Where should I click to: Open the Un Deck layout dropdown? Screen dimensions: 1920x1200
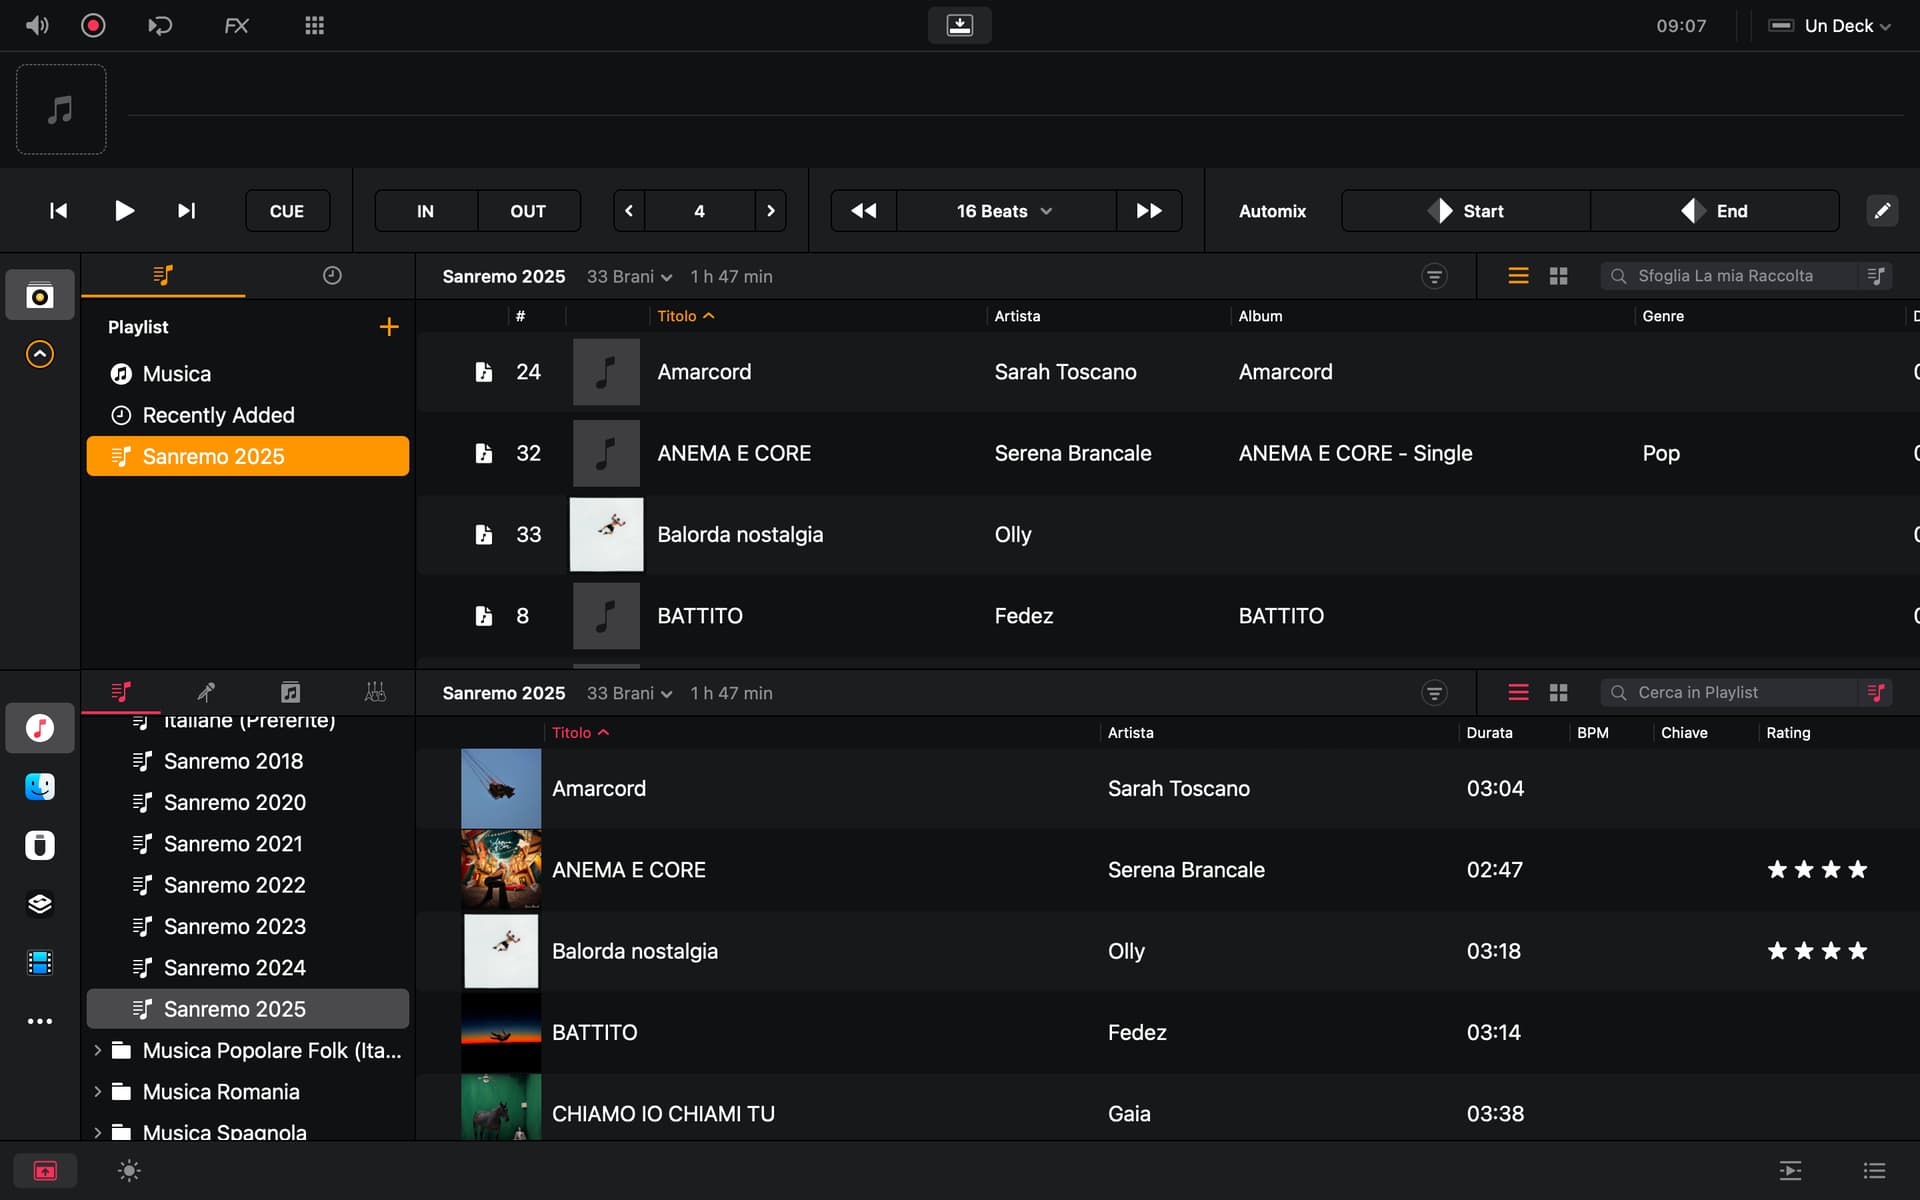pyautogui.click(x=1838, y=26)
